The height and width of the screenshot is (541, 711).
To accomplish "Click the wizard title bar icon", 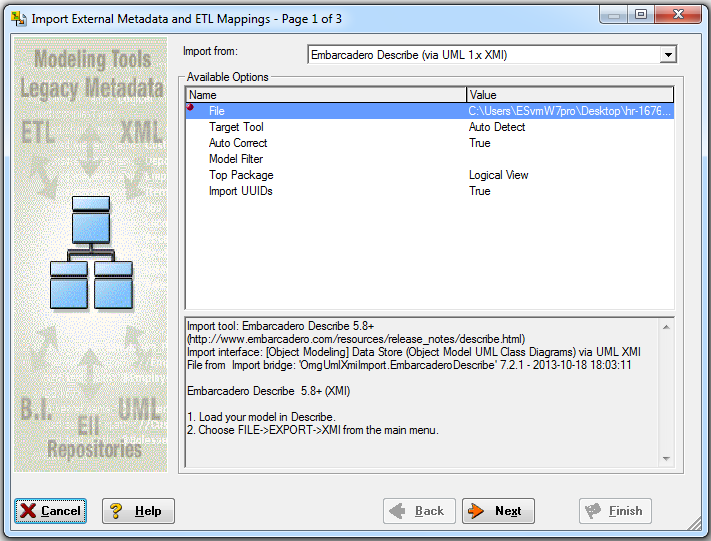I will pos(19,19).
